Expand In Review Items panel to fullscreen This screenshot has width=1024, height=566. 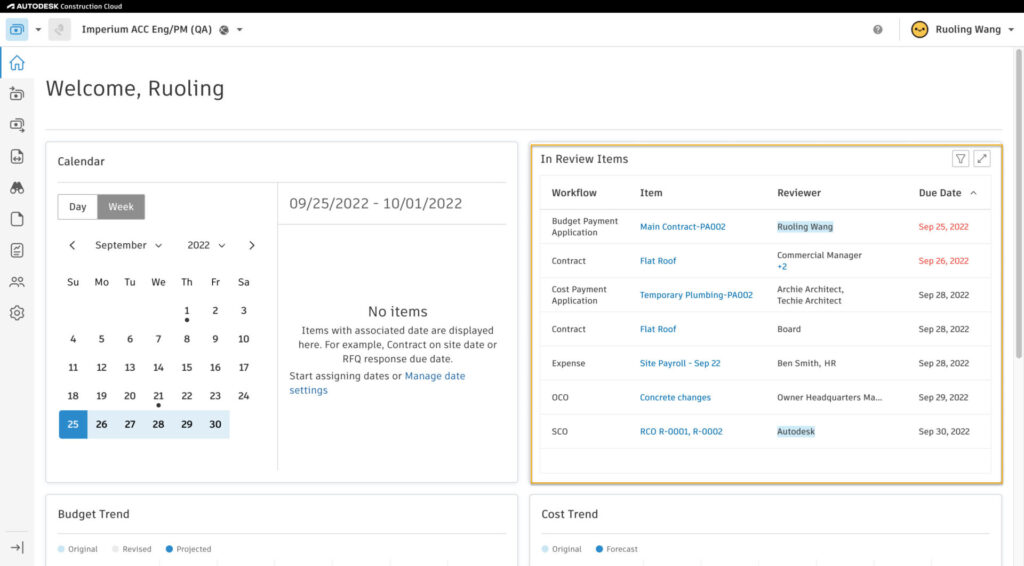tap(982, 159)
